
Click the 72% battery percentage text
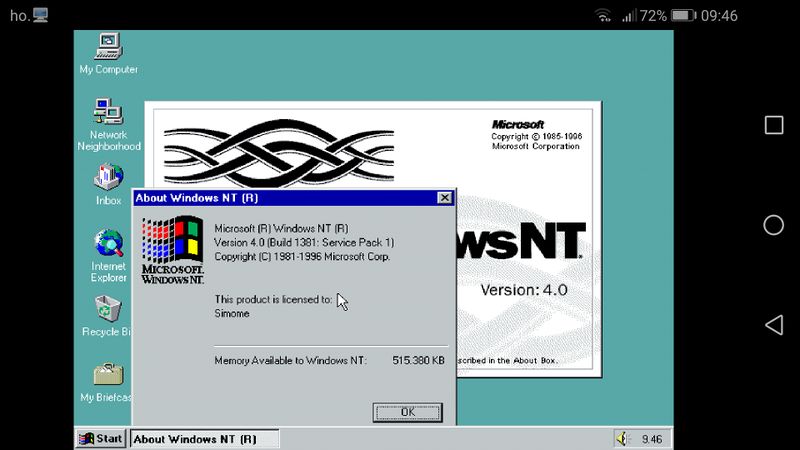653,16
